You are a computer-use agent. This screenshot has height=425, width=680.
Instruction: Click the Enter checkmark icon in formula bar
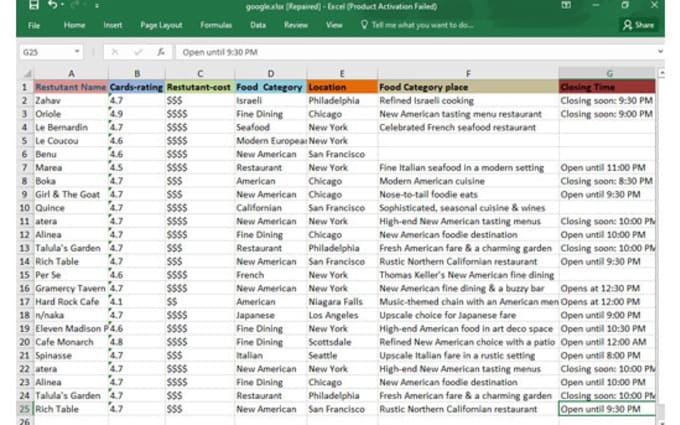point(138,52)
